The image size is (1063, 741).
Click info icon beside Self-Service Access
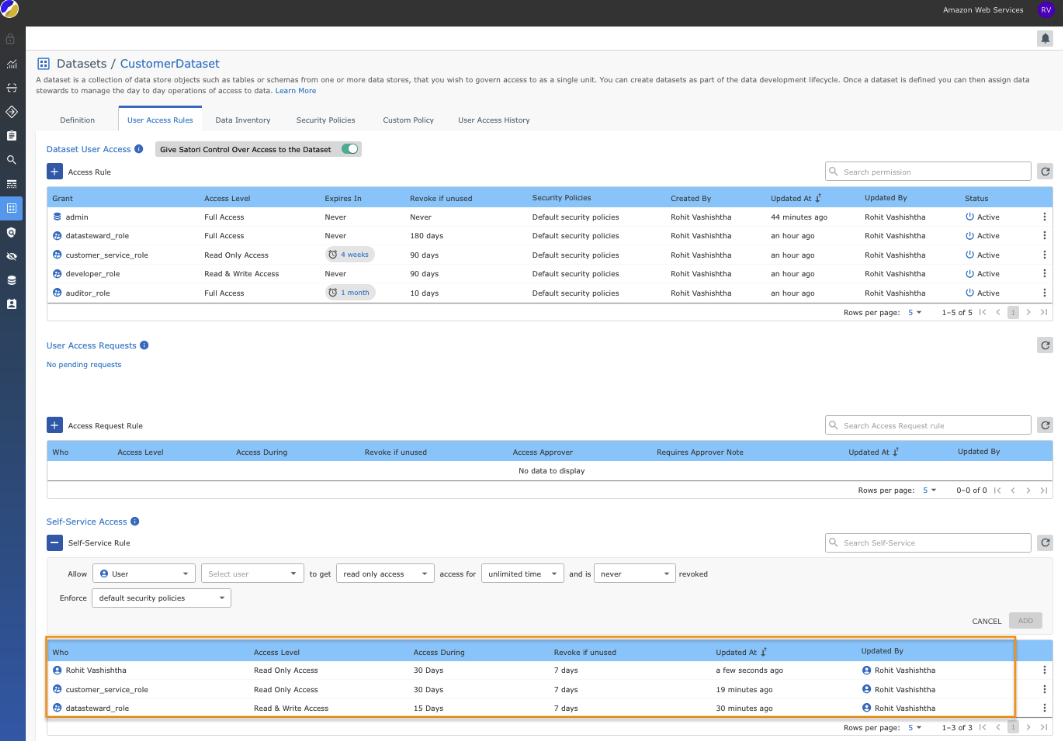pos(135,521)
